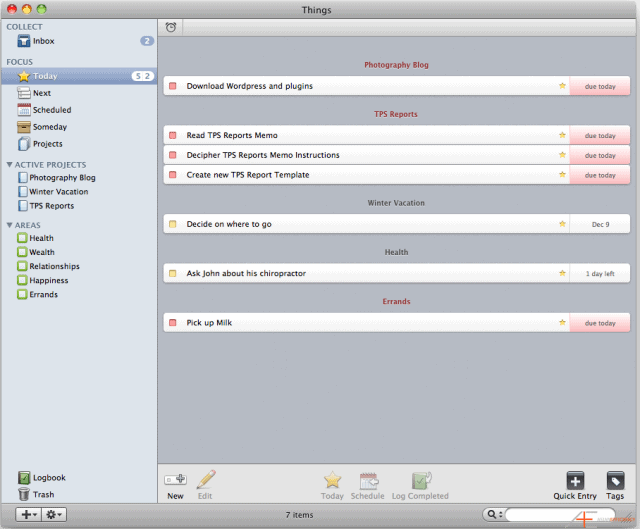Select the Pick up Milk task text
Screen dimensions: 640x529
[x=209, y=323]
